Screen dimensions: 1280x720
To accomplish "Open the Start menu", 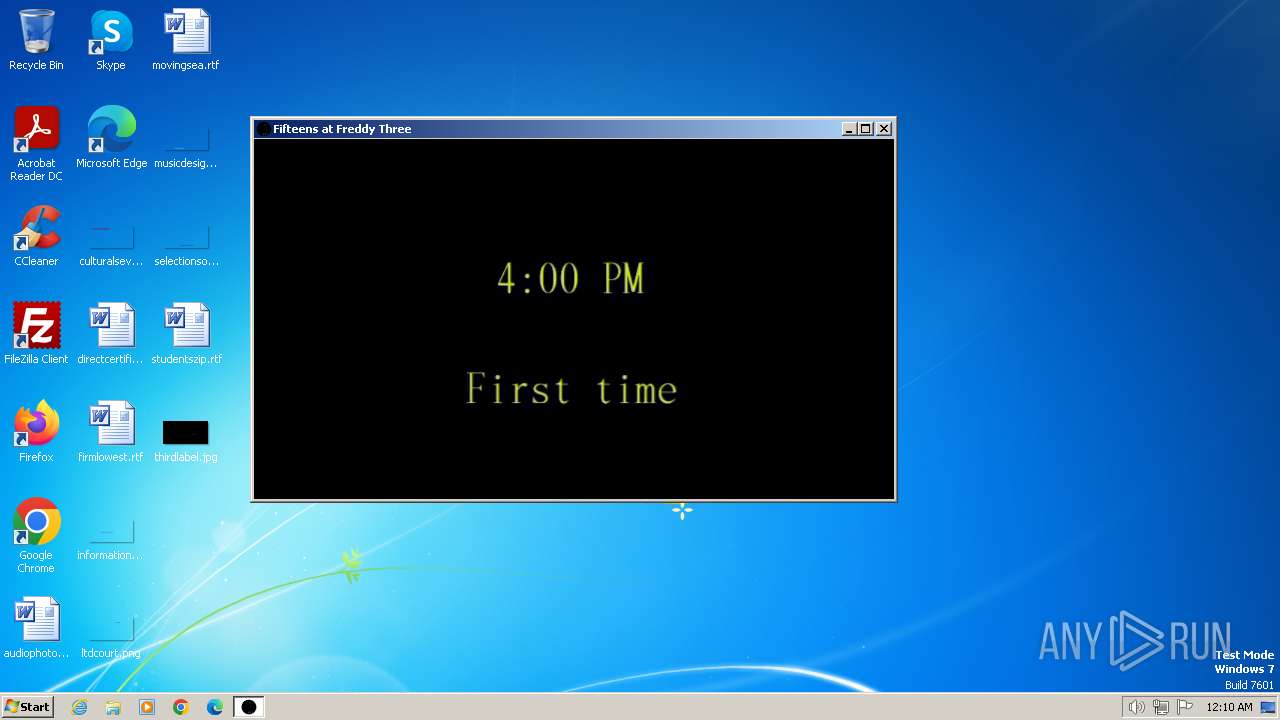I will click(27, 707).
